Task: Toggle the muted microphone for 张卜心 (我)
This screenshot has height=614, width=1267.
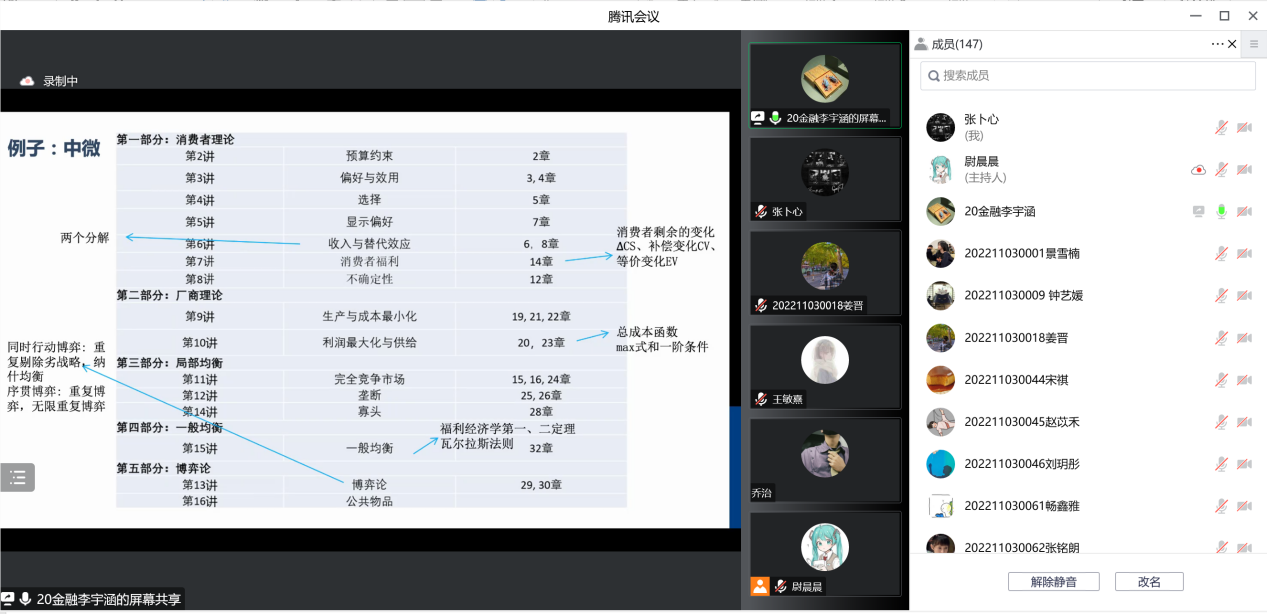Action: point(1221,127)
